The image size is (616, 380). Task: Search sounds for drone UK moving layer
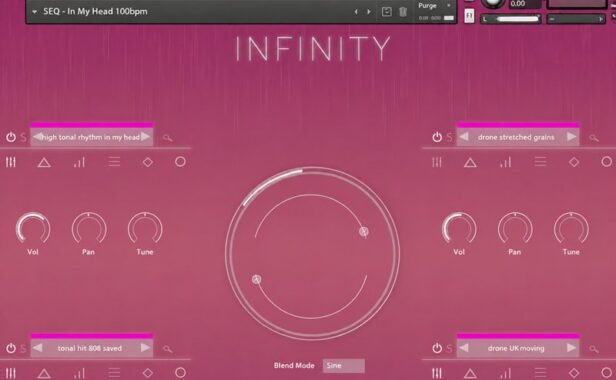[594, 349]
